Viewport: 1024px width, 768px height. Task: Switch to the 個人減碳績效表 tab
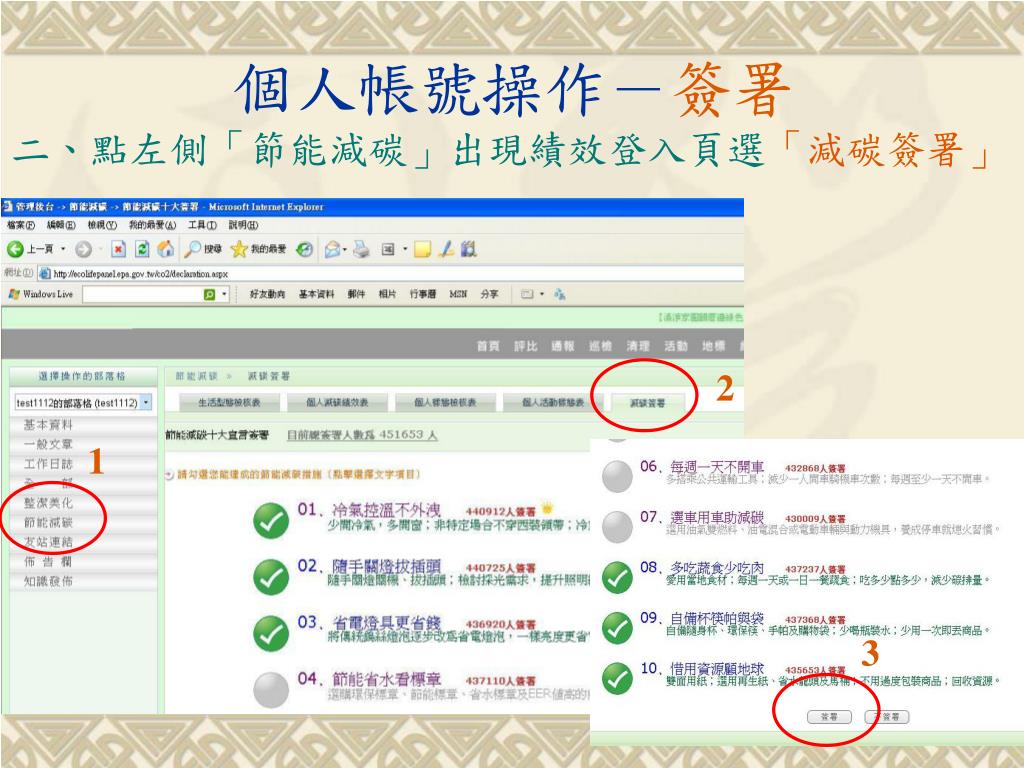tap(337, 402)
